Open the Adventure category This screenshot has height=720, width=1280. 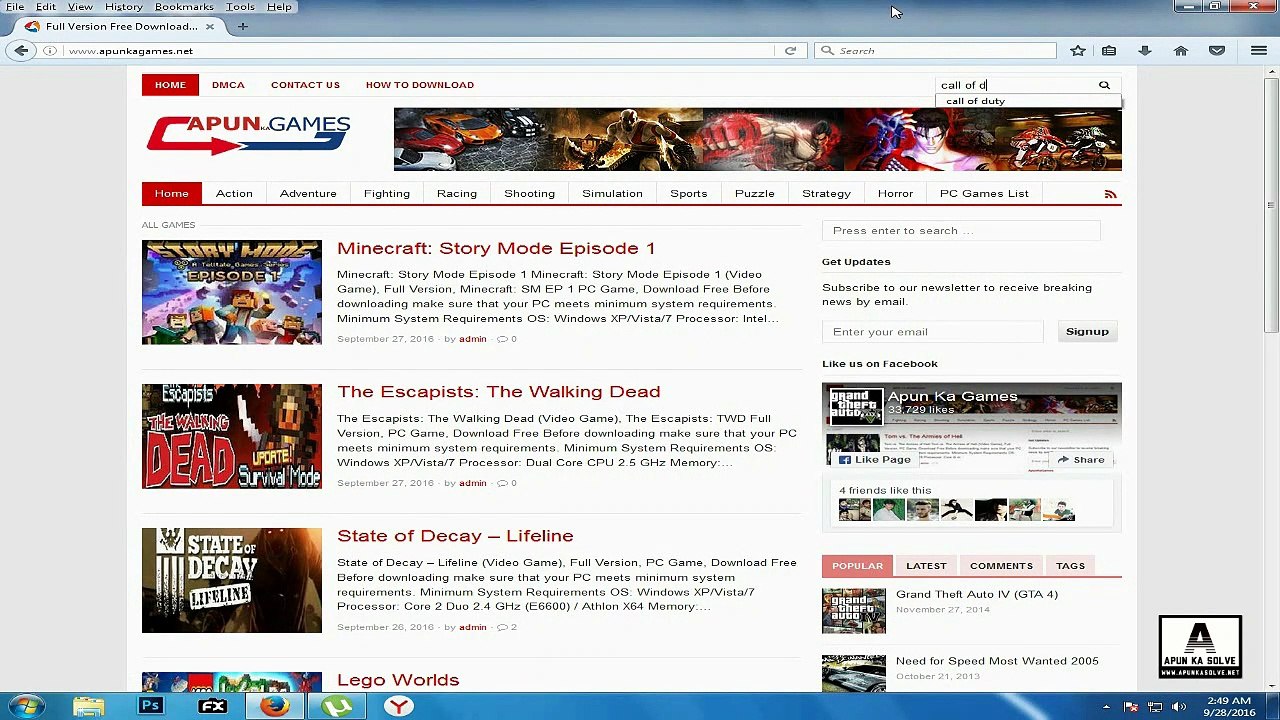tap(308, 194)
